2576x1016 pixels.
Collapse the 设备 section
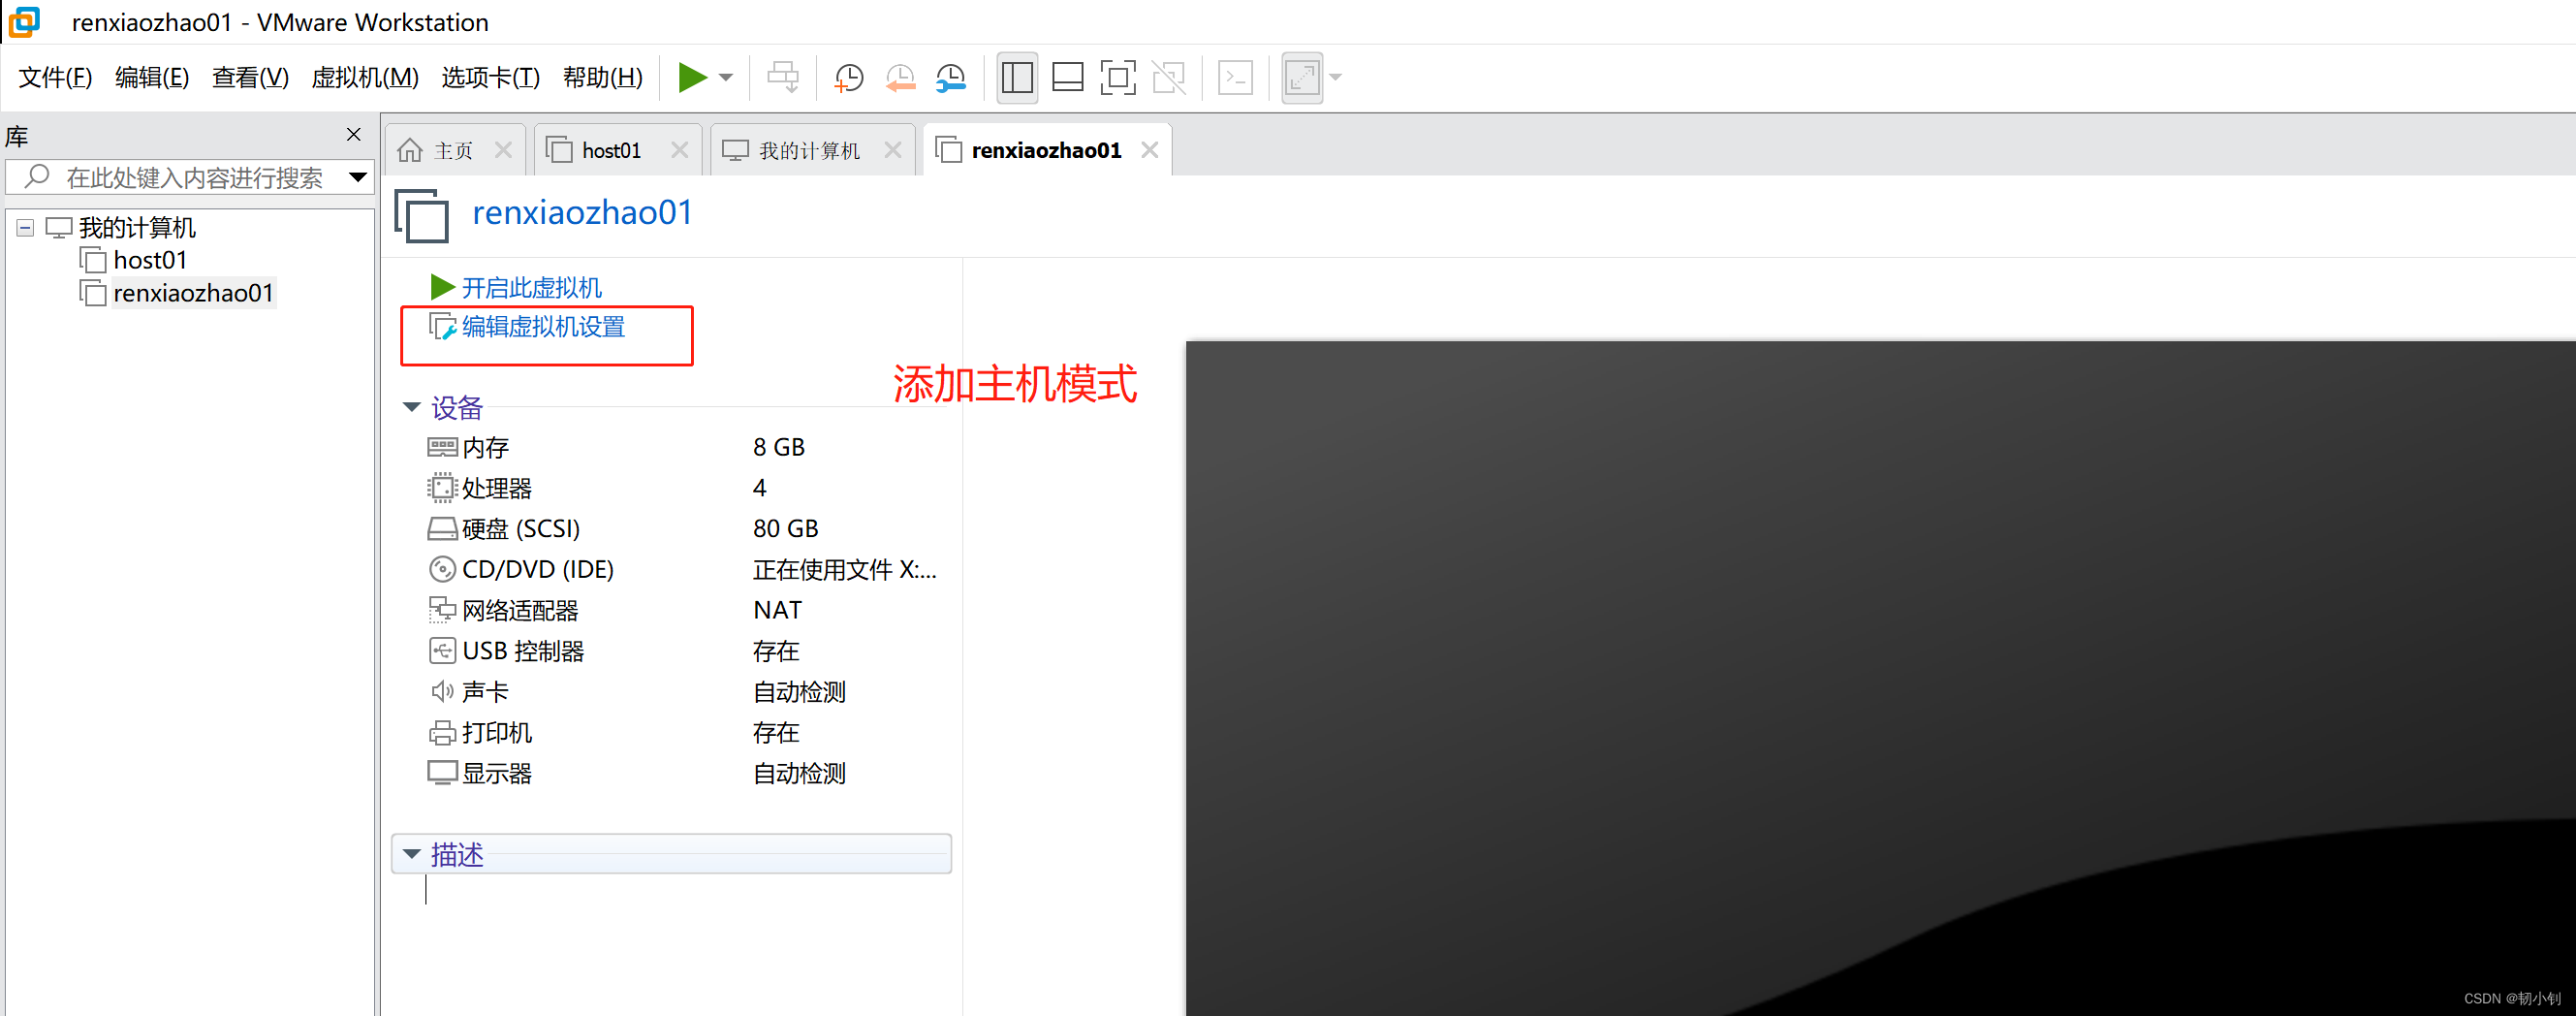click(411, 407)
